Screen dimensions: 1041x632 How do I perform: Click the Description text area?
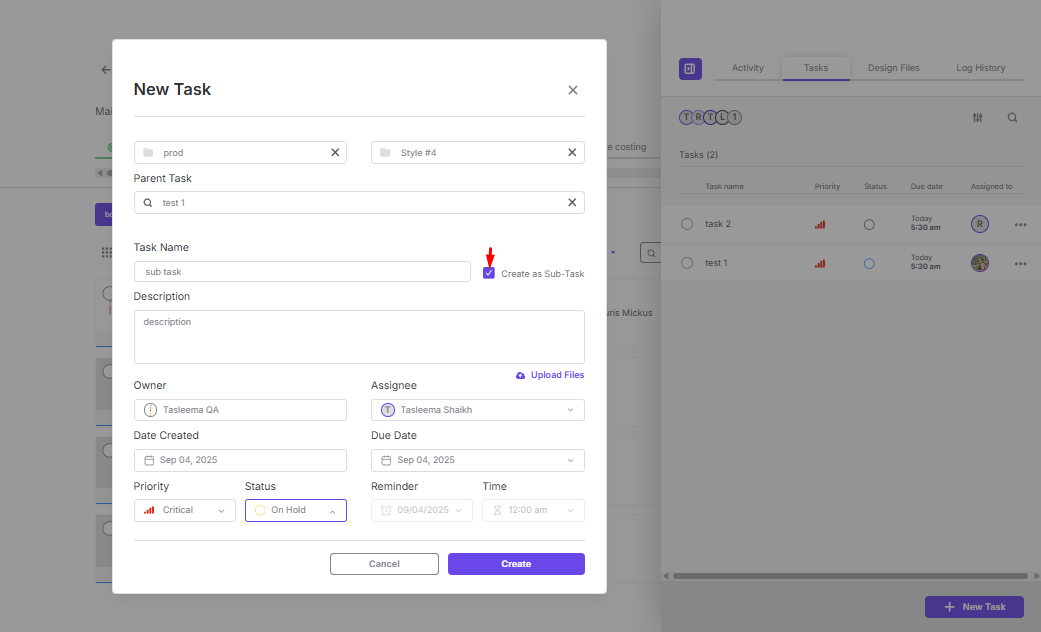(x=358, y=337)
